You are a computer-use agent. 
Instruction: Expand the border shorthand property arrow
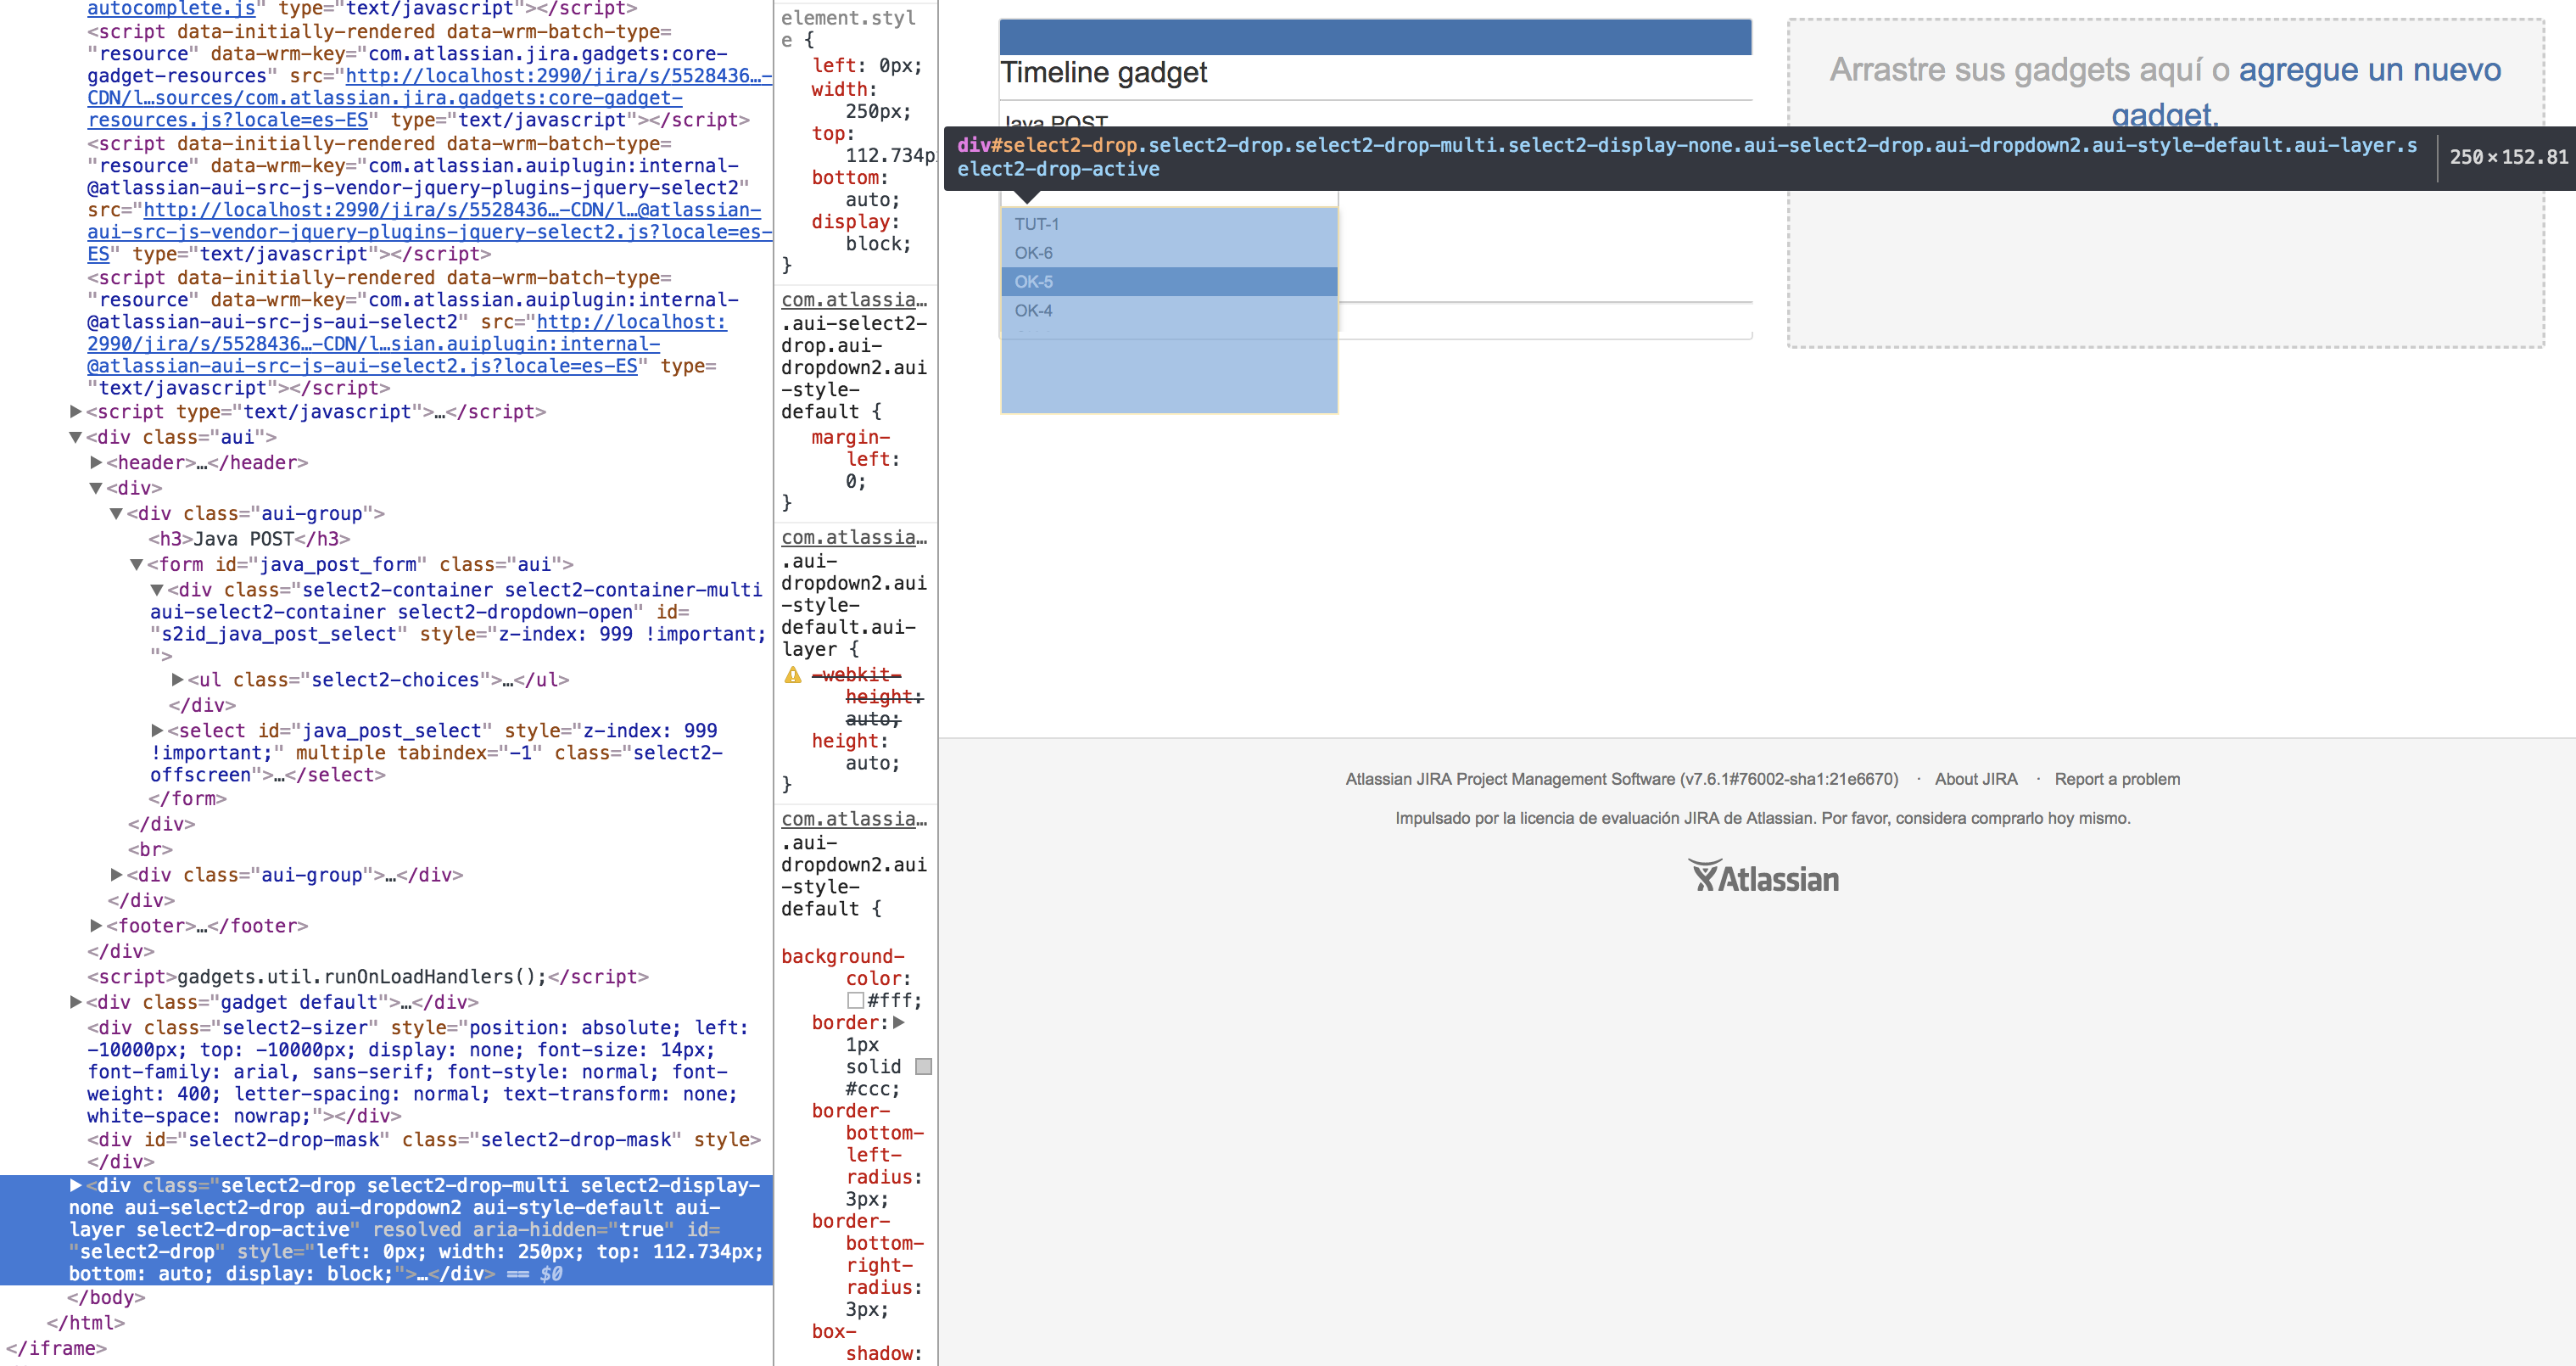(899, 1022)
